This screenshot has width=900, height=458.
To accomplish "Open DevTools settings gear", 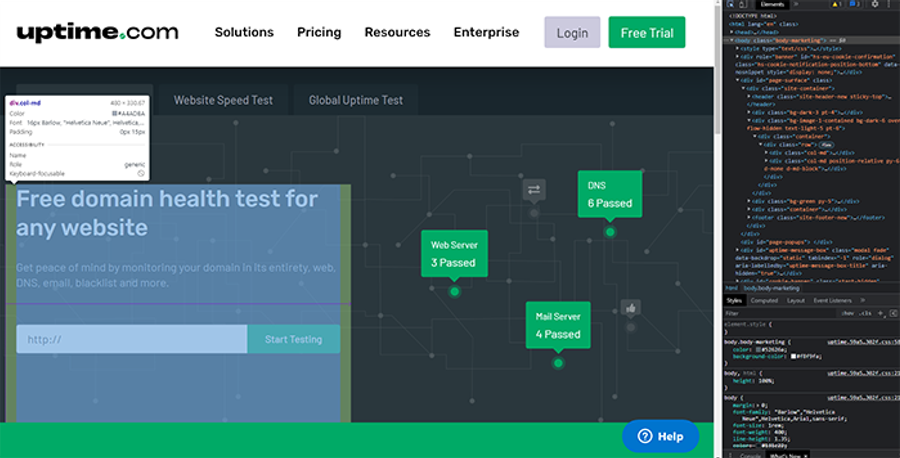I will [875, 4].
